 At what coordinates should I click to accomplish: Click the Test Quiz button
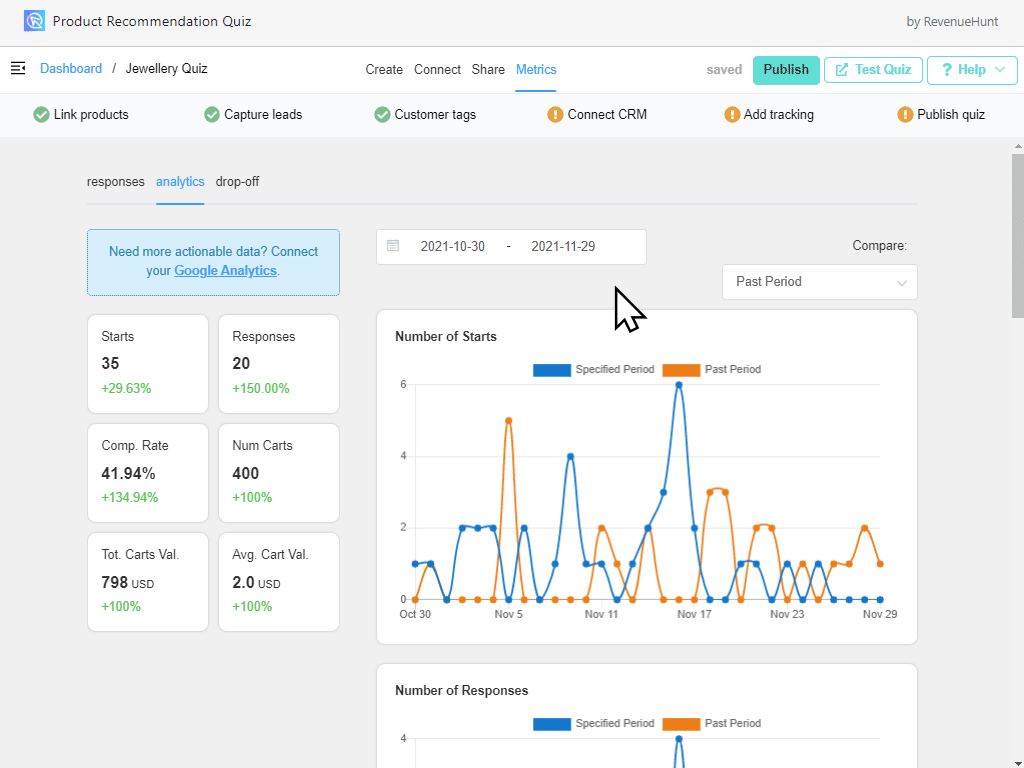(x=873, y=70)
